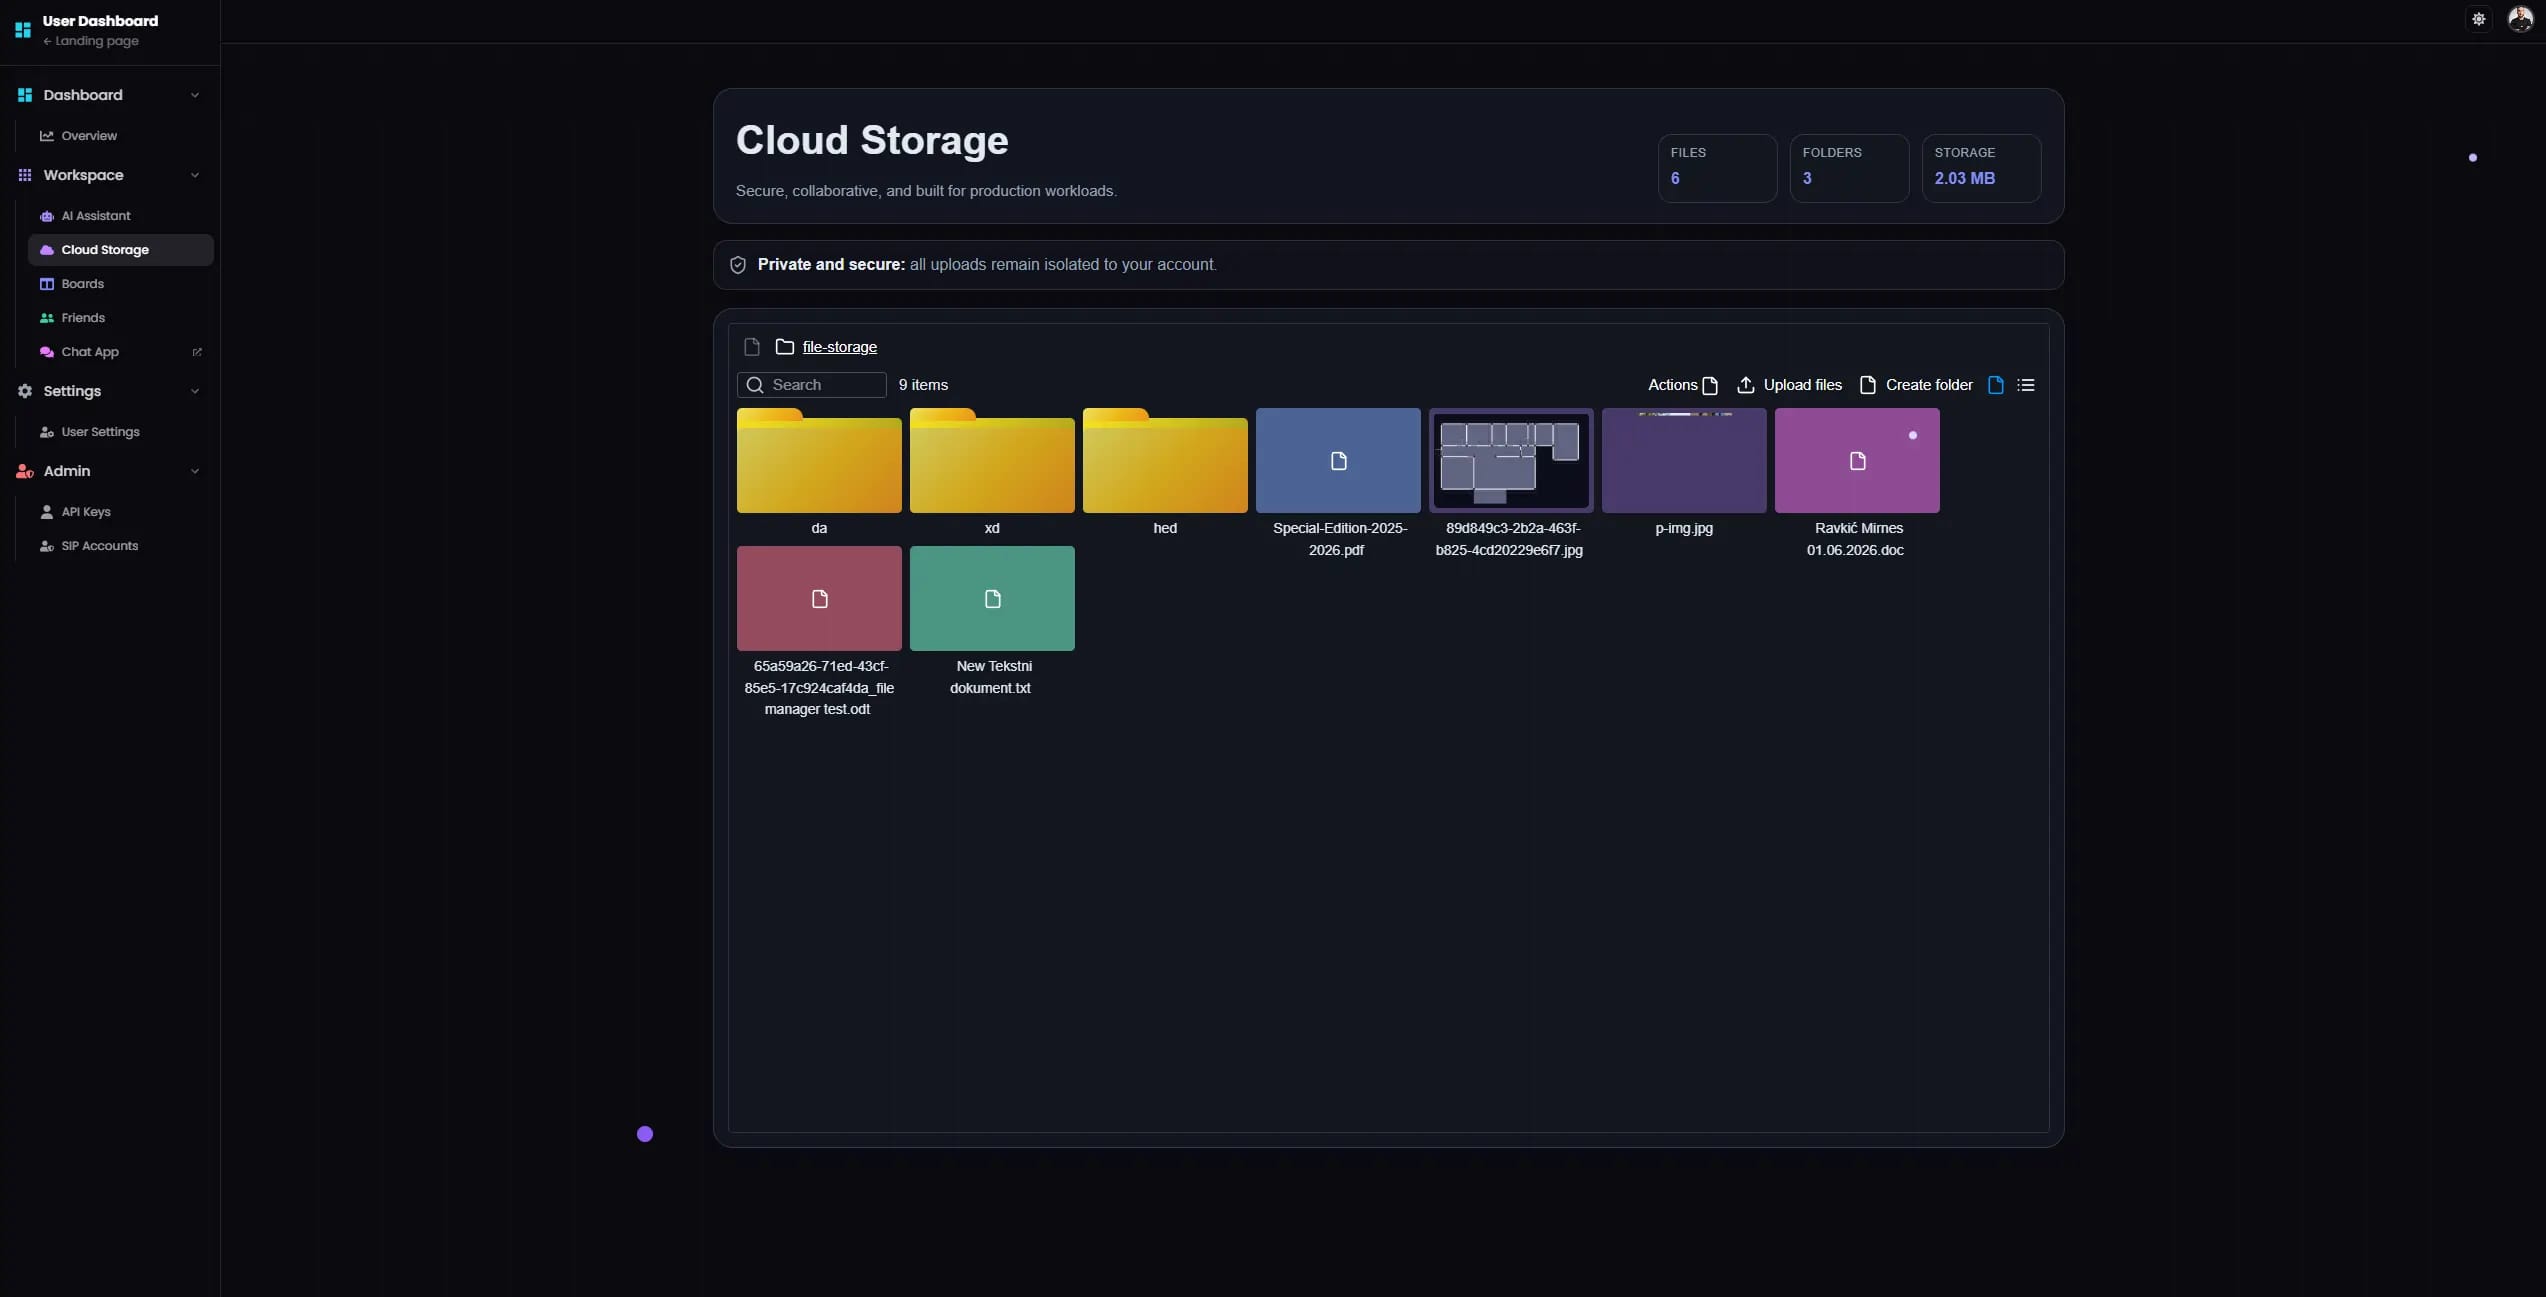Click the file-storage breadcrumb link

click(840, 347)
